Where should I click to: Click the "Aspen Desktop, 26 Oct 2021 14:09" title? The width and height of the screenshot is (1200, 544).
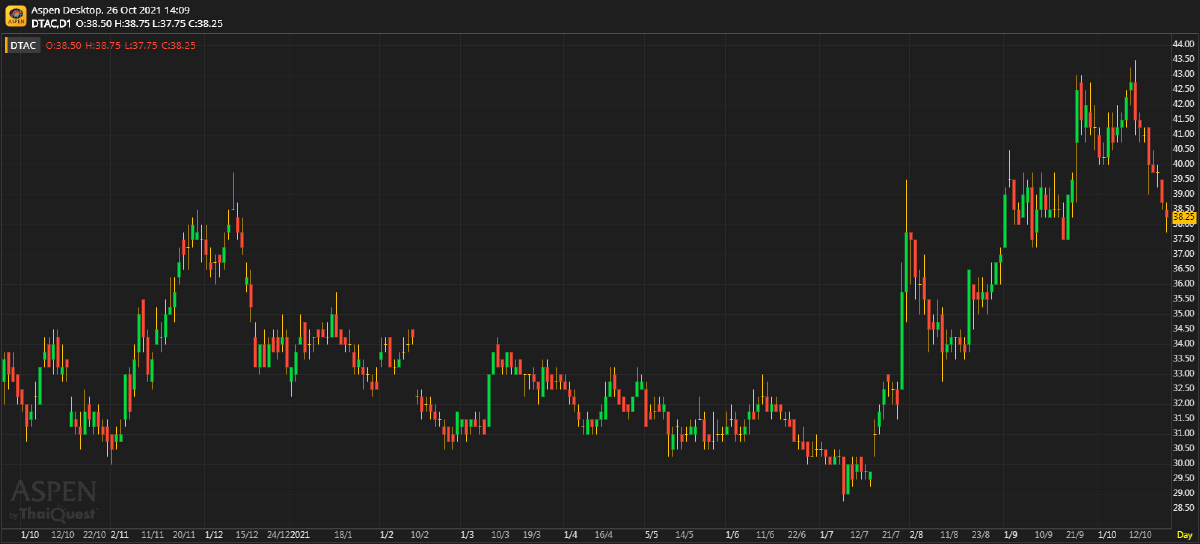pos(111,9)
